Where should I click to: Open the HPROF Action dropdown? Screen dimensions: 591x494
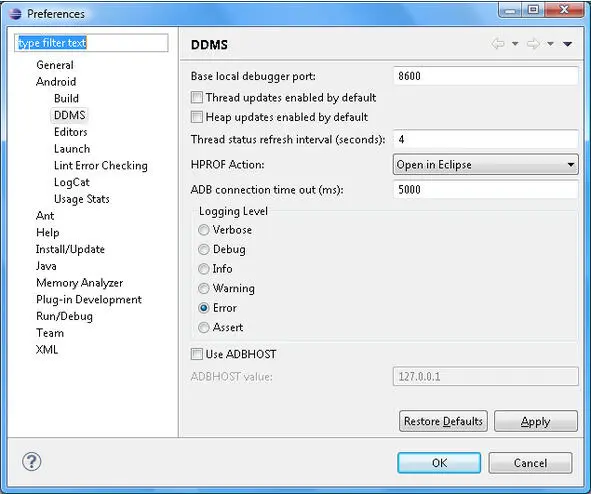485,164
